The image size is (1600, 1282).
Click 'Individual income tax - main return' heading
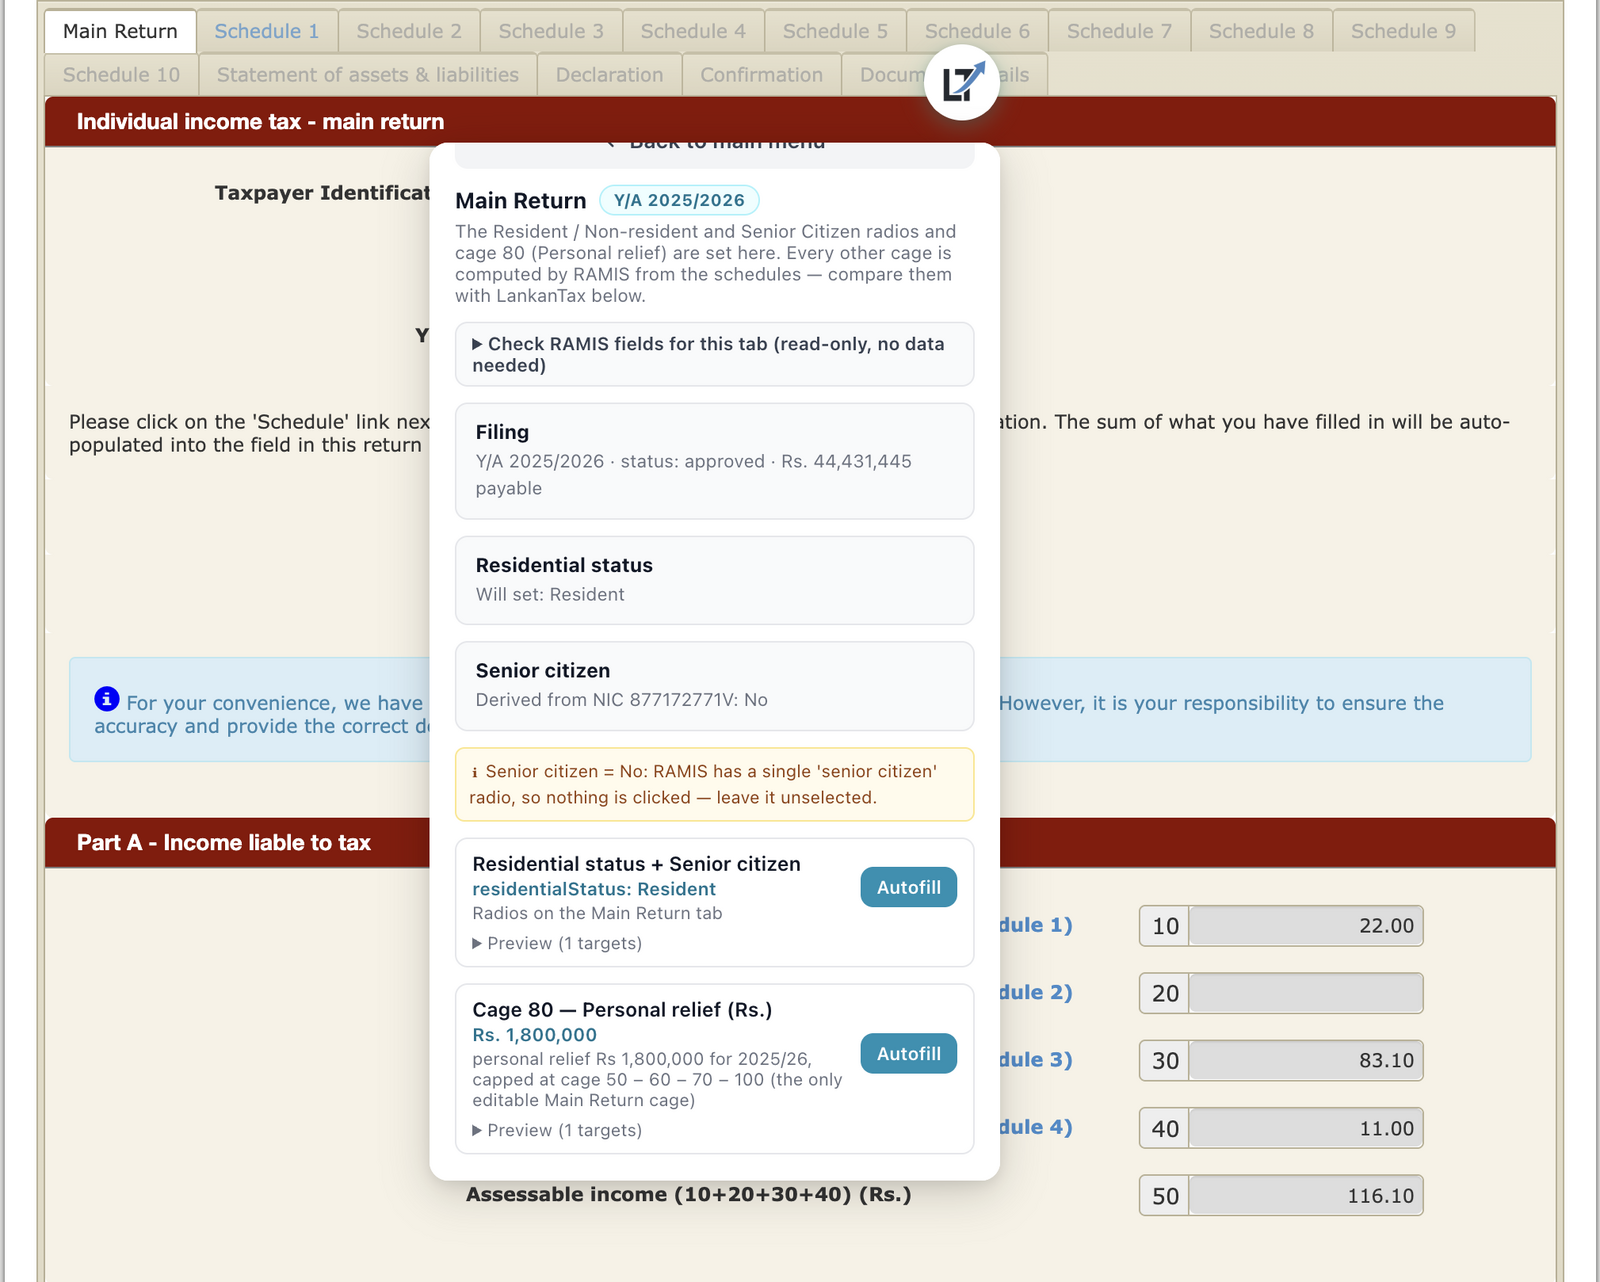(x=260, y=122)
